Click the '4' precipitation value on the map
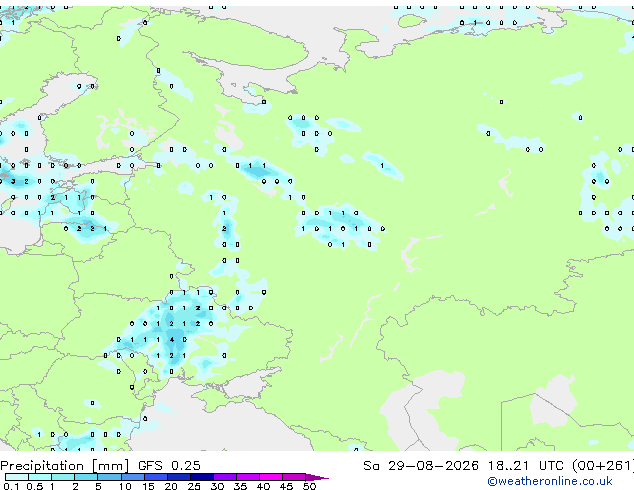Screen dimensions: 634x490 (172, 340)
